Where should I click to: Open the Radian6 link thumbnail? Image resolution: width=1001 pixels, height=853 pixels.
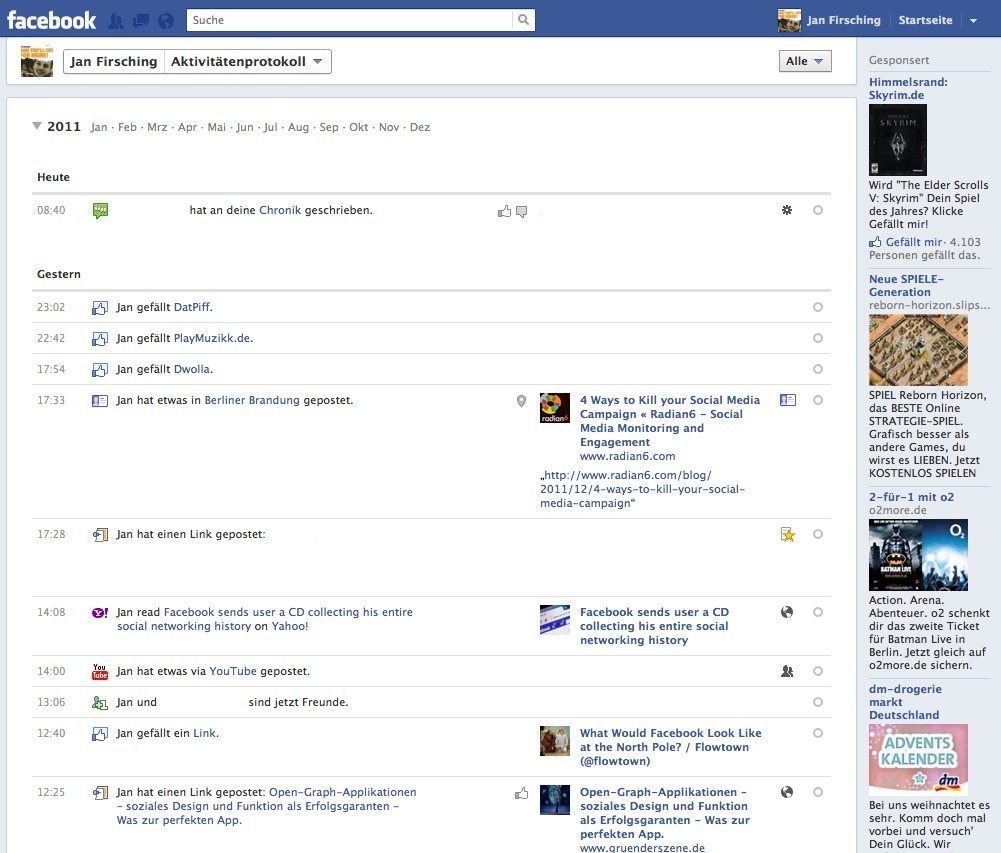555,408
